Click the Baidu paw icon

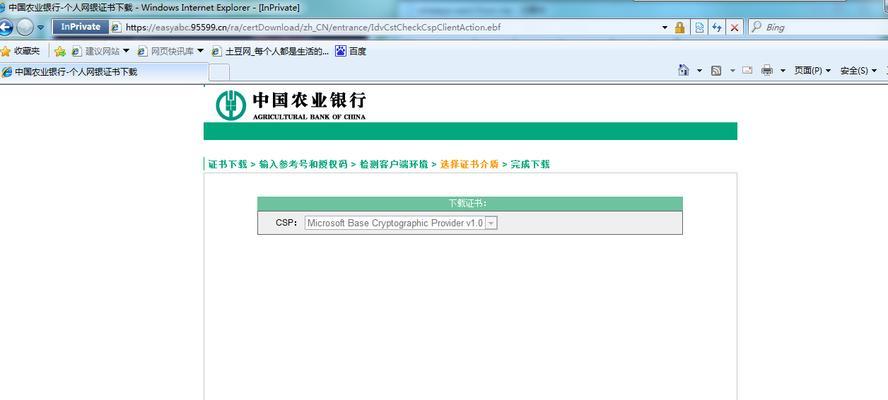340,51
